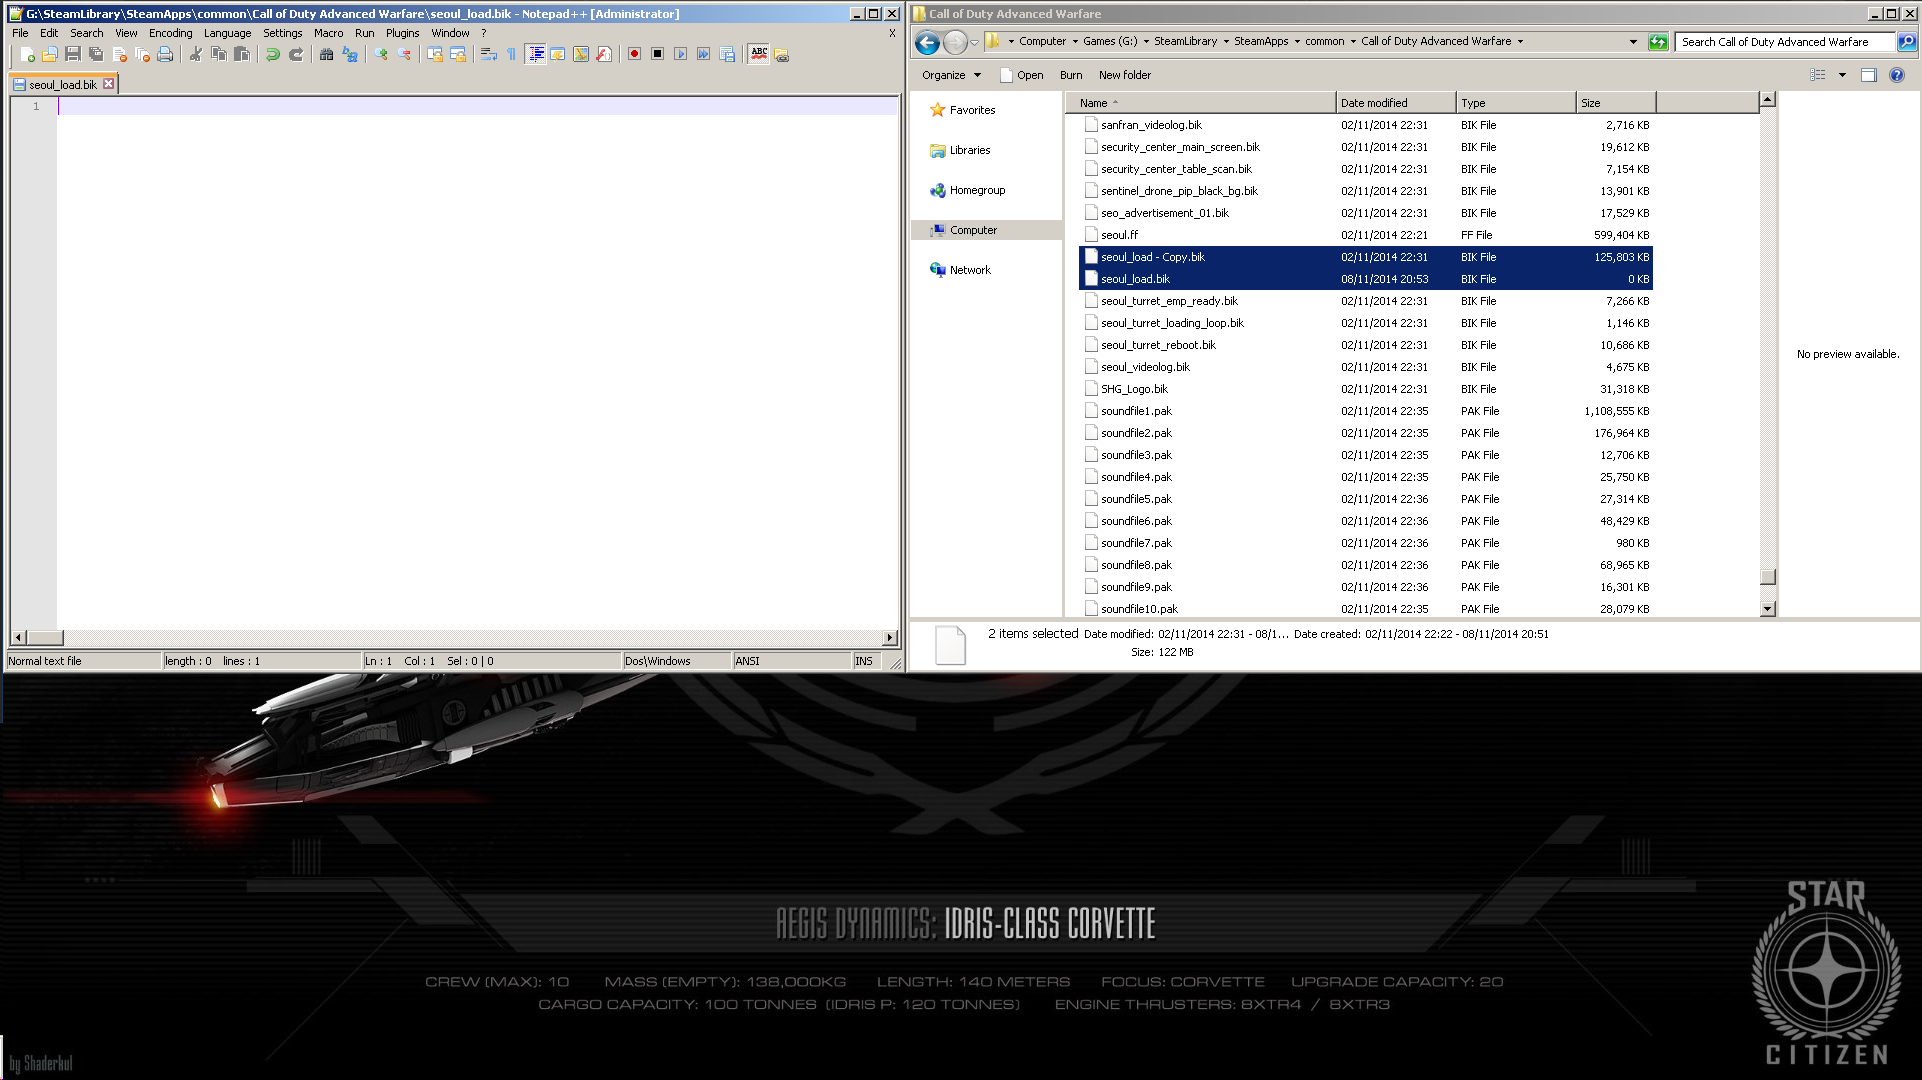Image resolution: width=1922 pixels, height=1080 pixels.
Task: Click the Undo toolbar icon
Action: click(272, 54)
